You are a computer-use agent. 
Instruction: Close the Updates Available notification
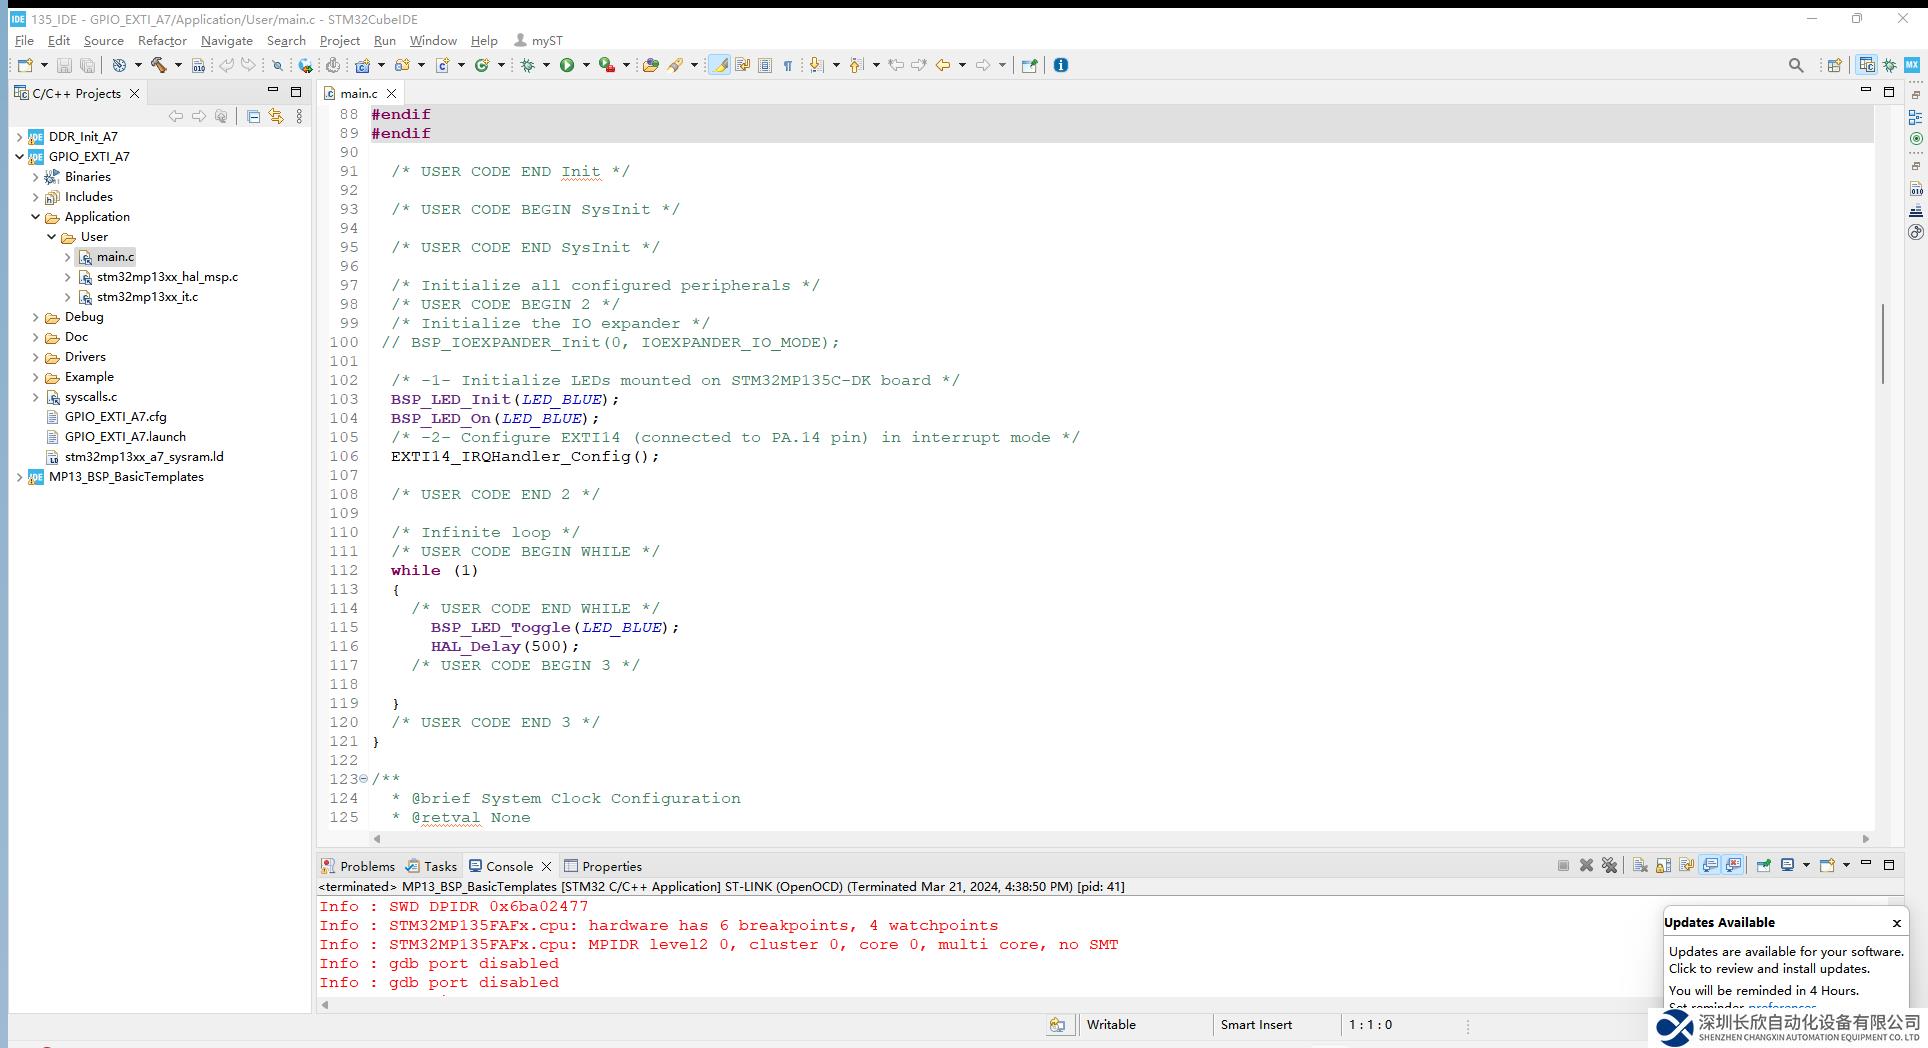pos(1896,923)
